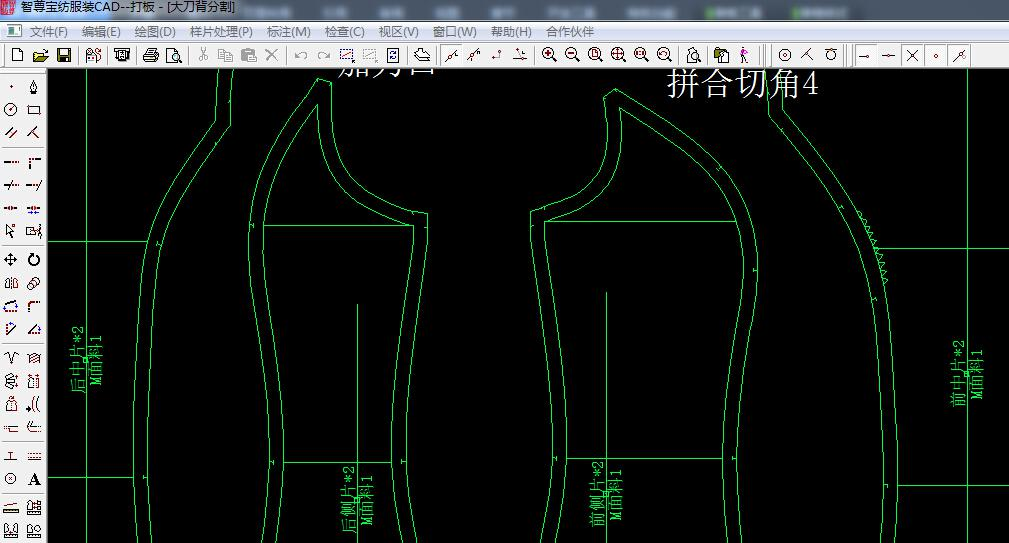Select the circle drawing tool in left toolbox
Image resolution: width=1009 pixels, height=543 pixels.
pyautogui.click(x=11, y=110)
